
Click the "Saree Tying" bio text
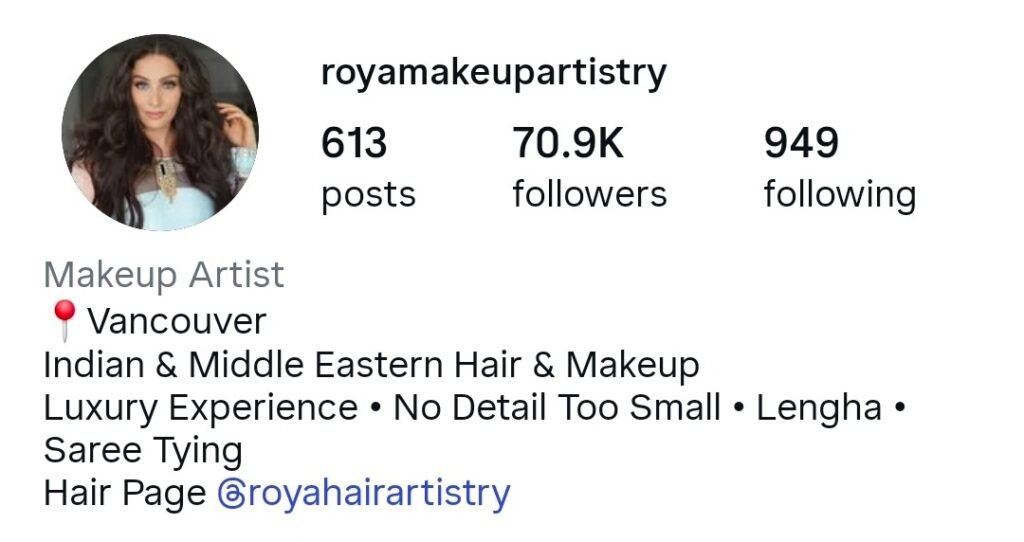[143, 451]
